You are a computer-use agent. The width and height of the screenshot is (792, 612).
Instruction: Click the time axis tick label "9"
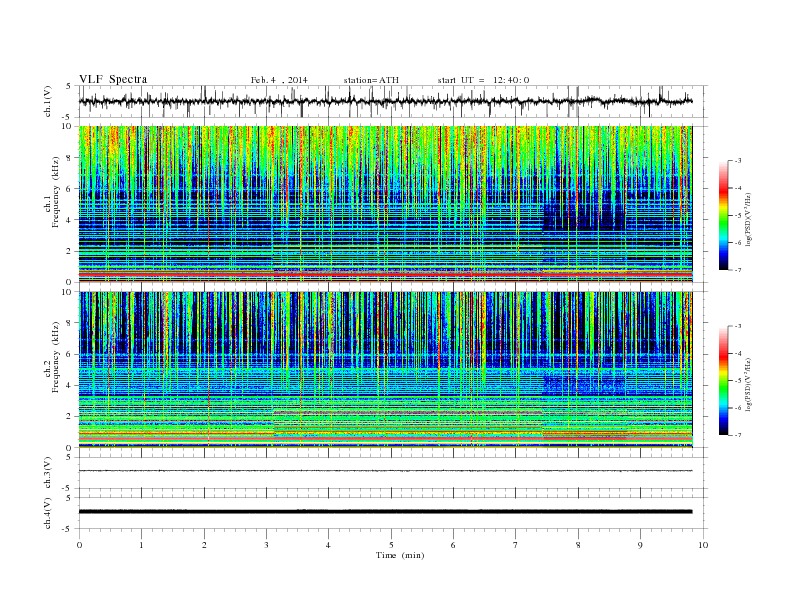tap(640, 545)
